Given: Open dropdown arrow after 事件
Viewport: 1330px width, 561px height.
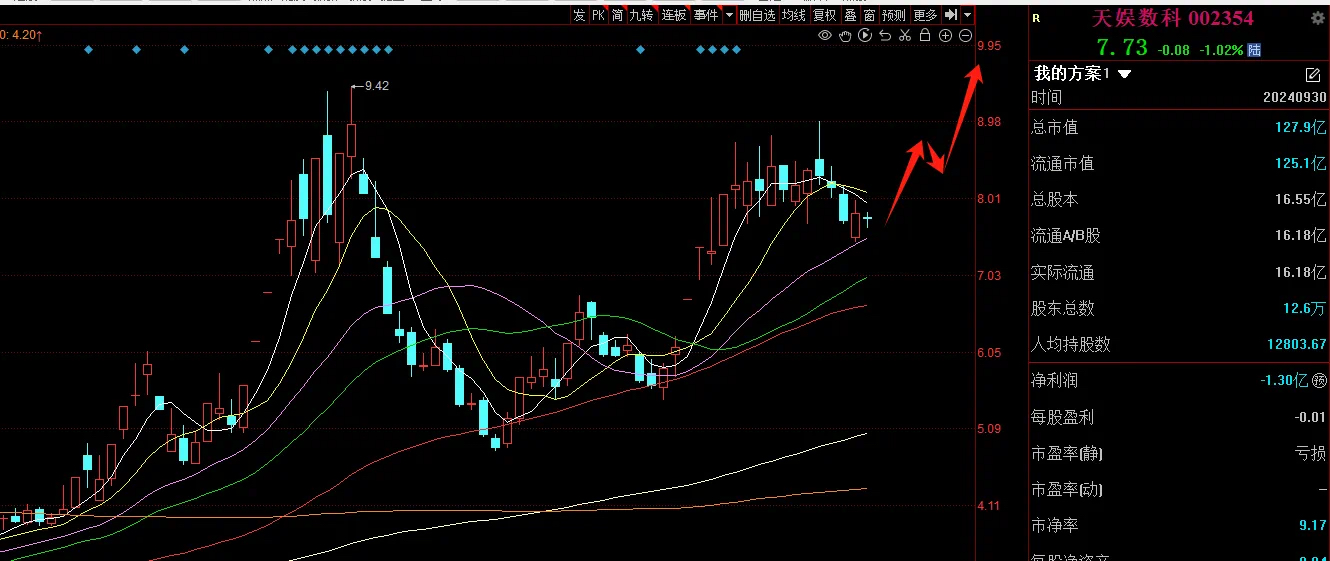Looking at the screenshot, I should (x=729, y=15).
